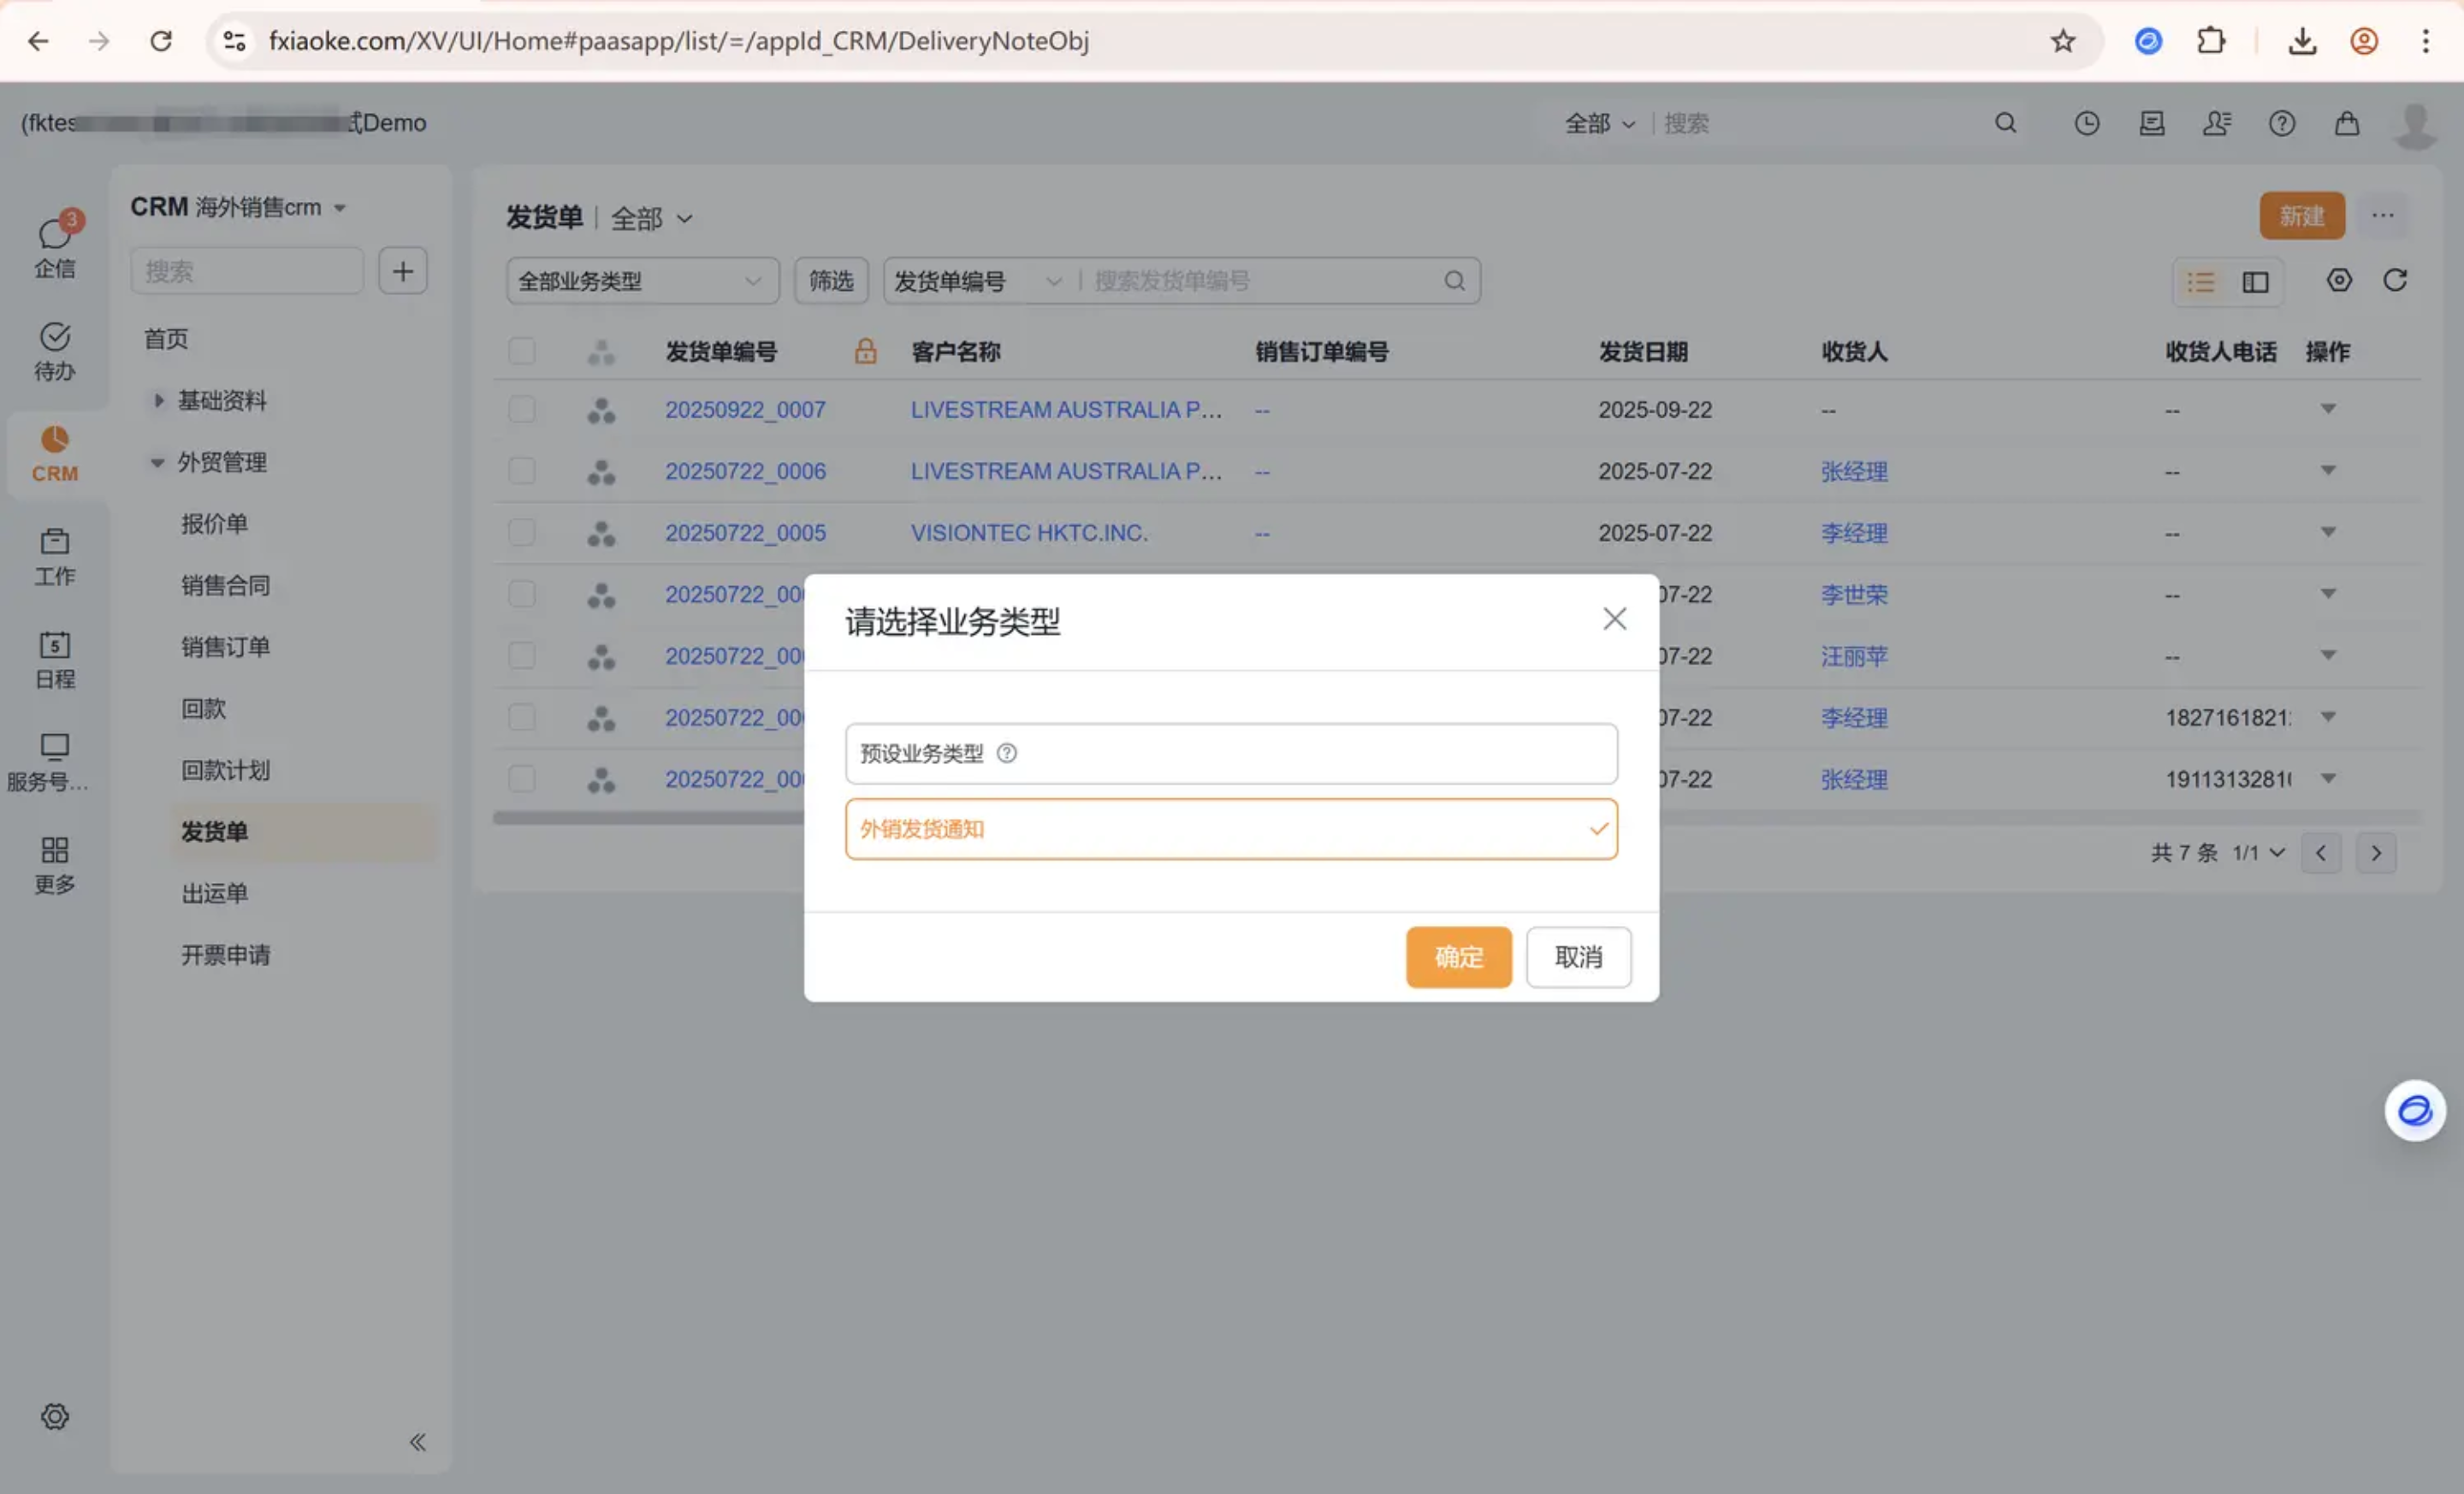
Task: Click the table refresh icon
Action: [2395, 280]
